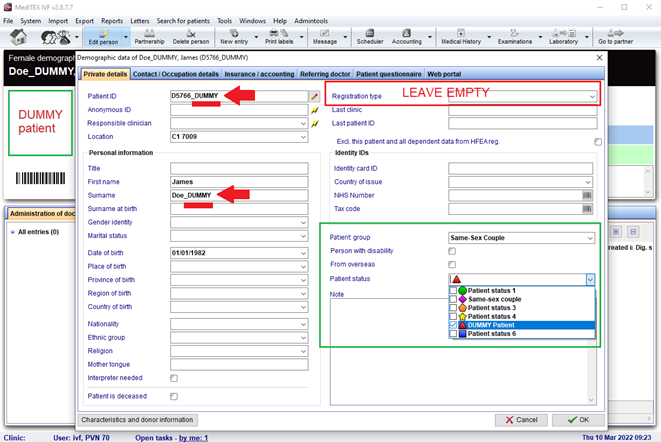The image size is (661, 442).
Task: Open the Laboratory toolbar tool
Action: click(x=563, y=37)
